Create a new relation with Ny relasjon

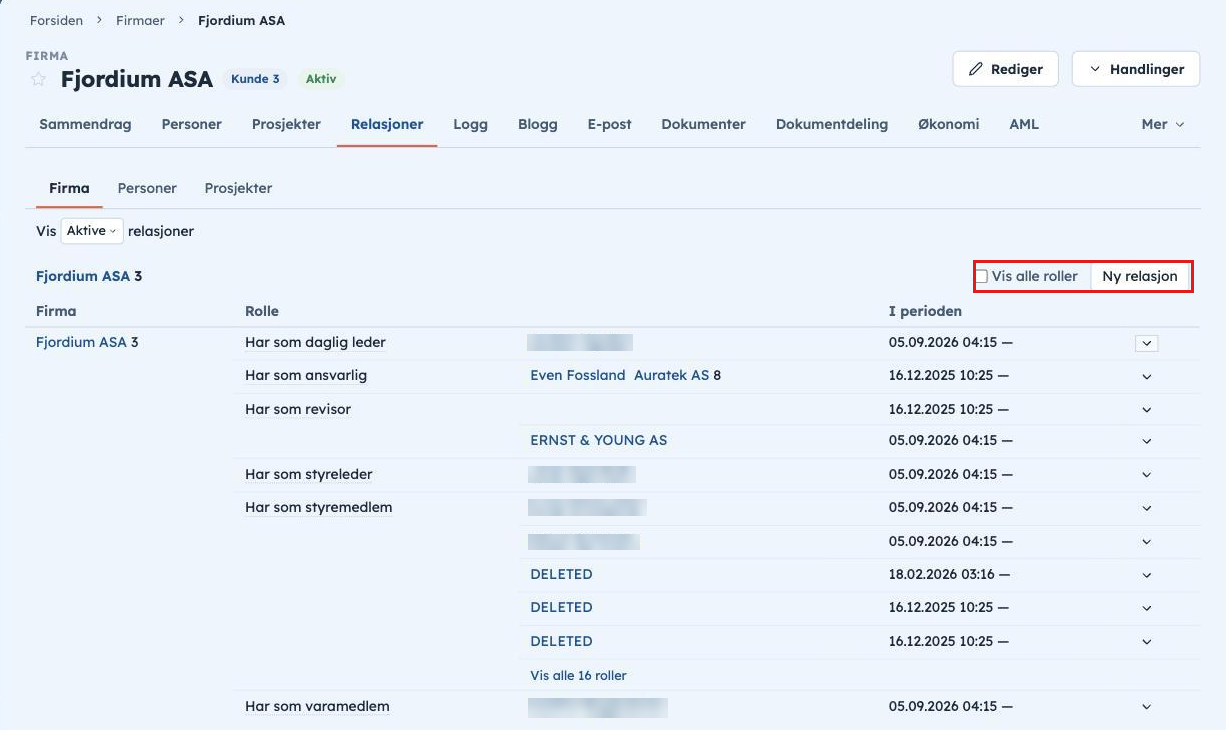[x=1140, y=276]
